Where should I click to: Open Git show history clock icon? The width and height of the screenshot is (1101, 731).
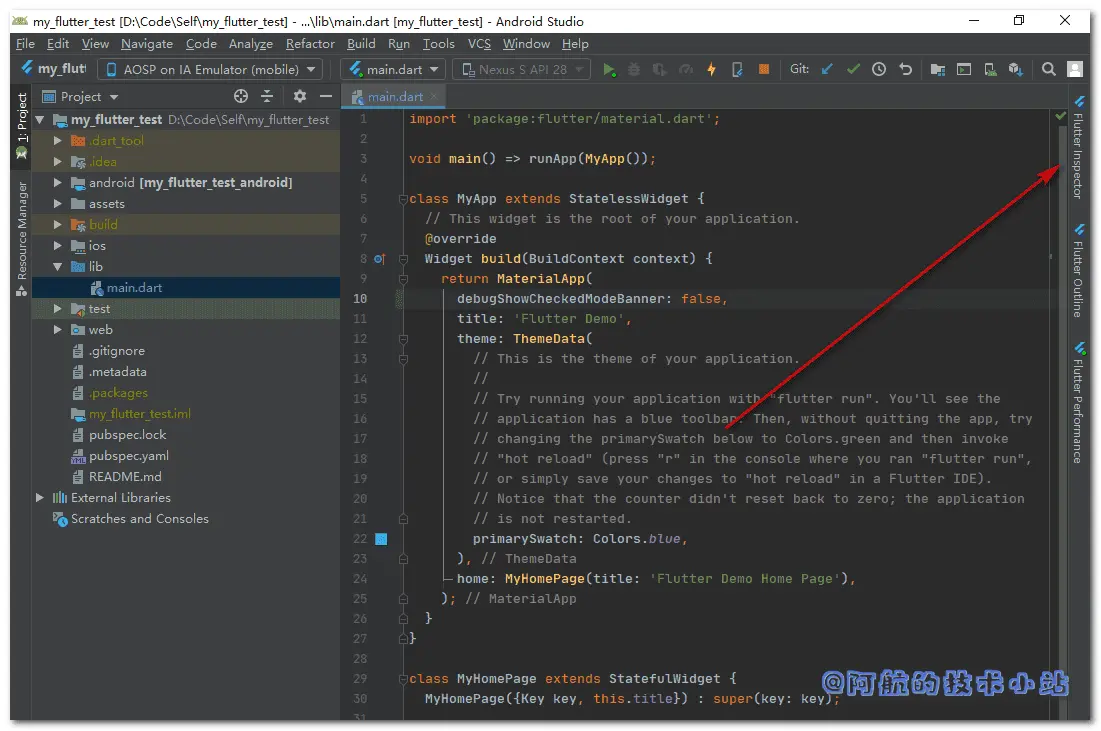click(879, 69)
